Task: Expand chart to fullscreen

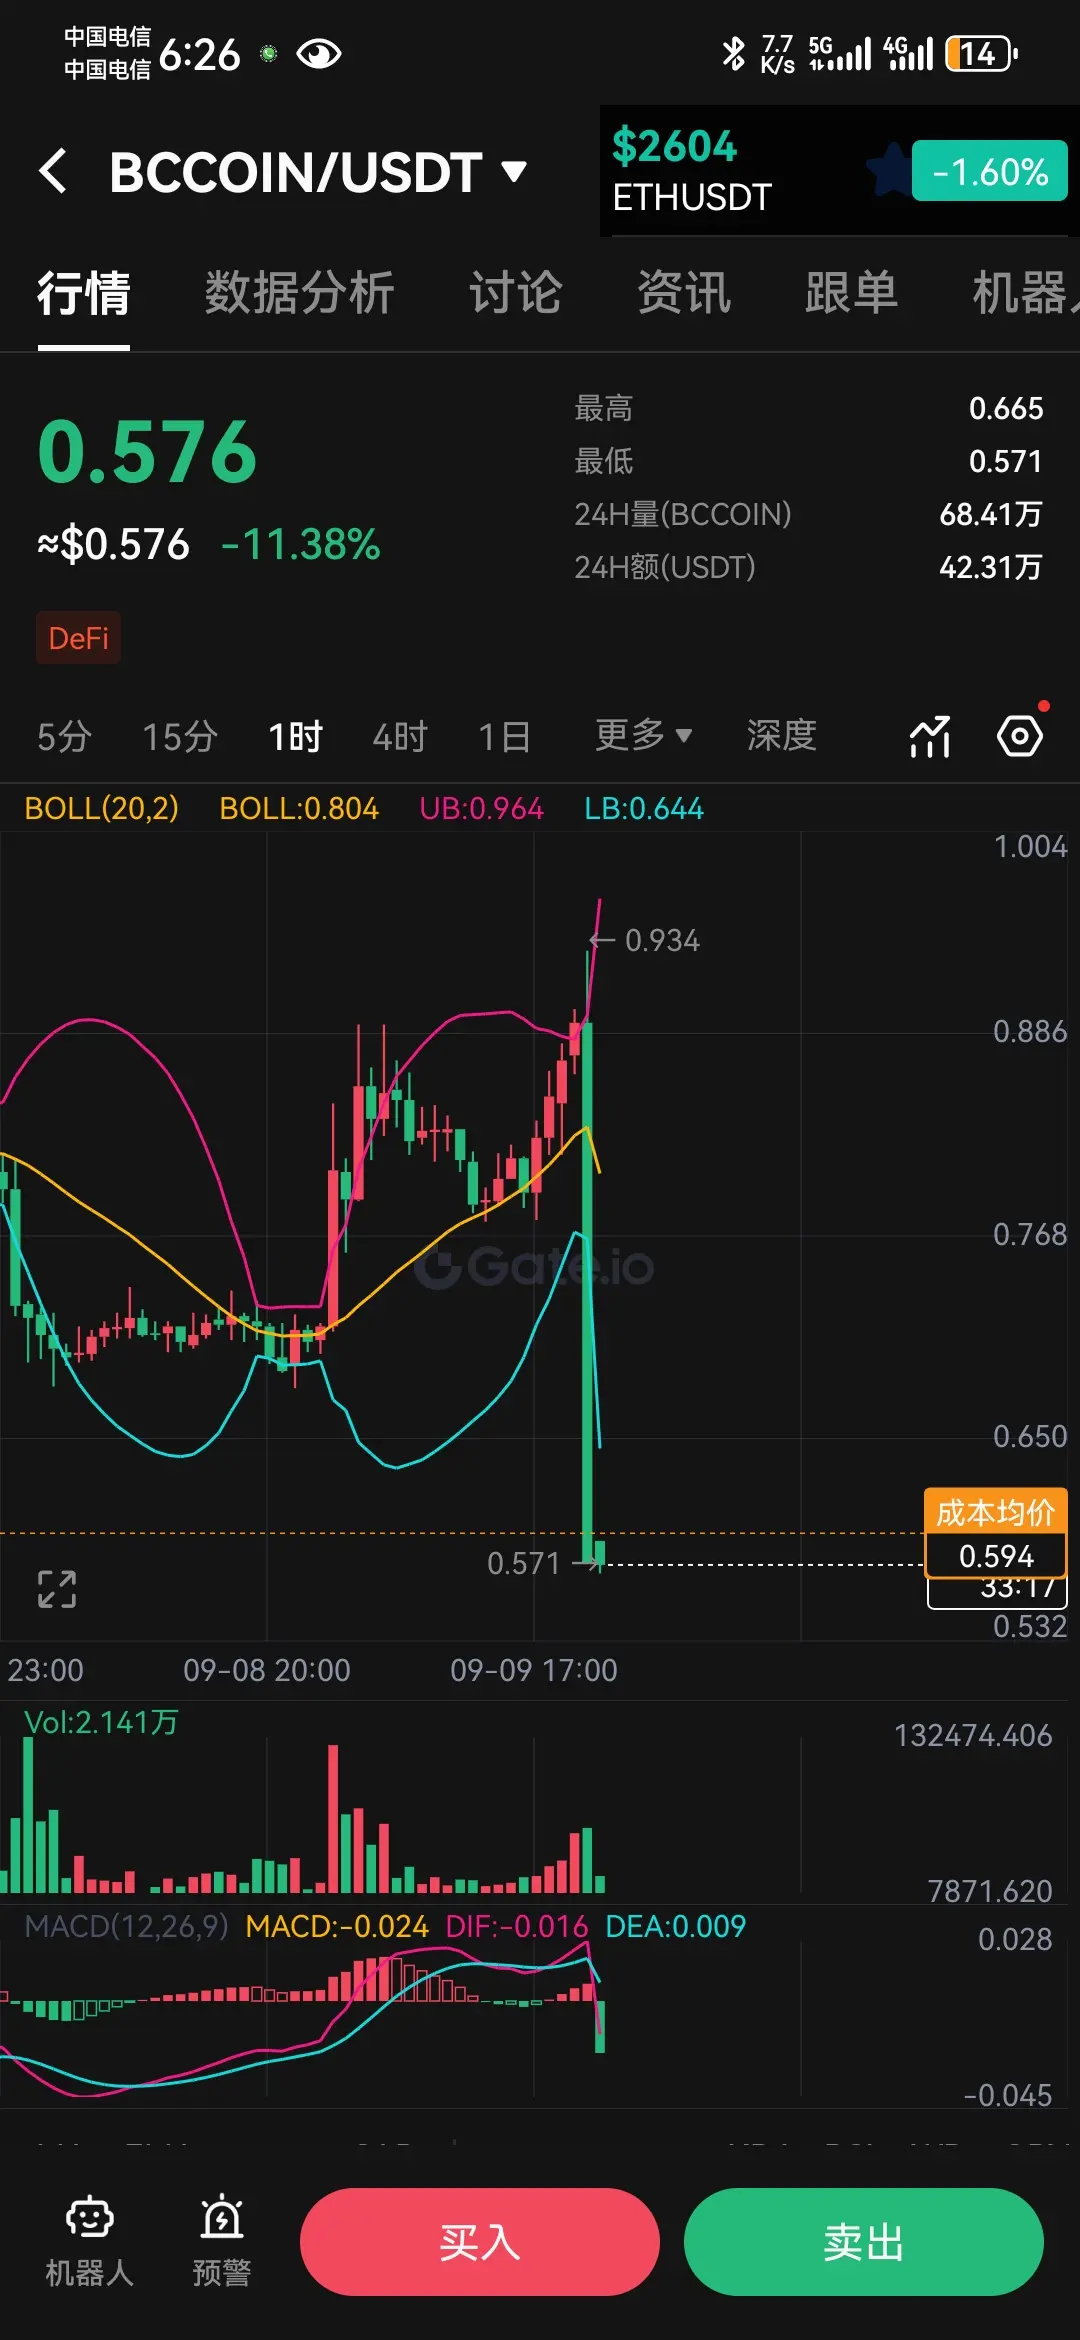Action: click(57, 1589)
